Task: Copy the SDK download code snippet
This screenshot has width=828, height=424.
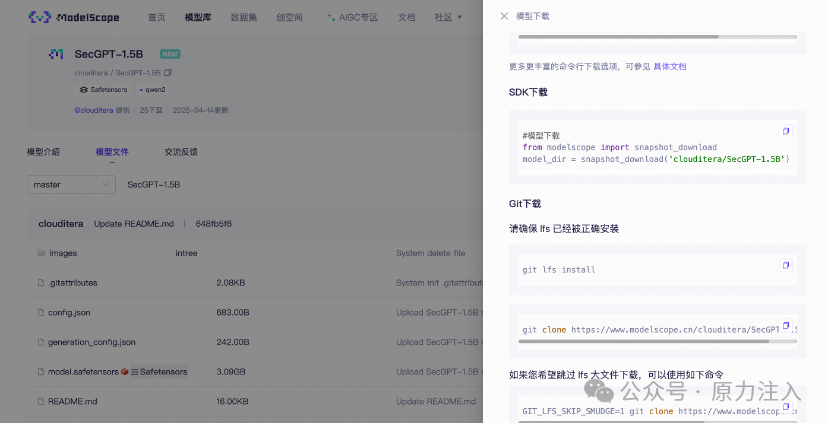Action: pyautogui.click(x=786, y=131)
